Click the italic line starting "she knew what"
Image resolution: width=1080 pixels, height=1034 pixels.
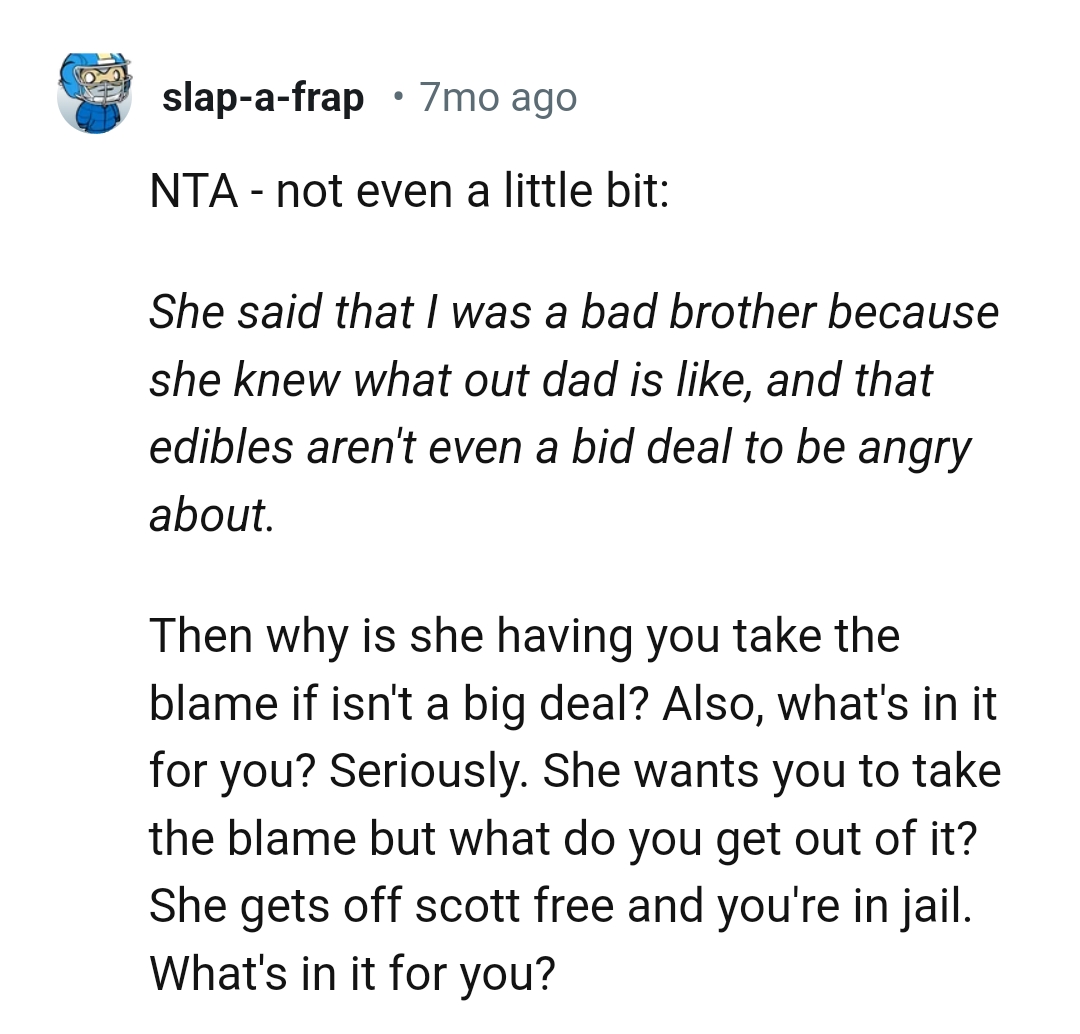(x=540, y=380)
